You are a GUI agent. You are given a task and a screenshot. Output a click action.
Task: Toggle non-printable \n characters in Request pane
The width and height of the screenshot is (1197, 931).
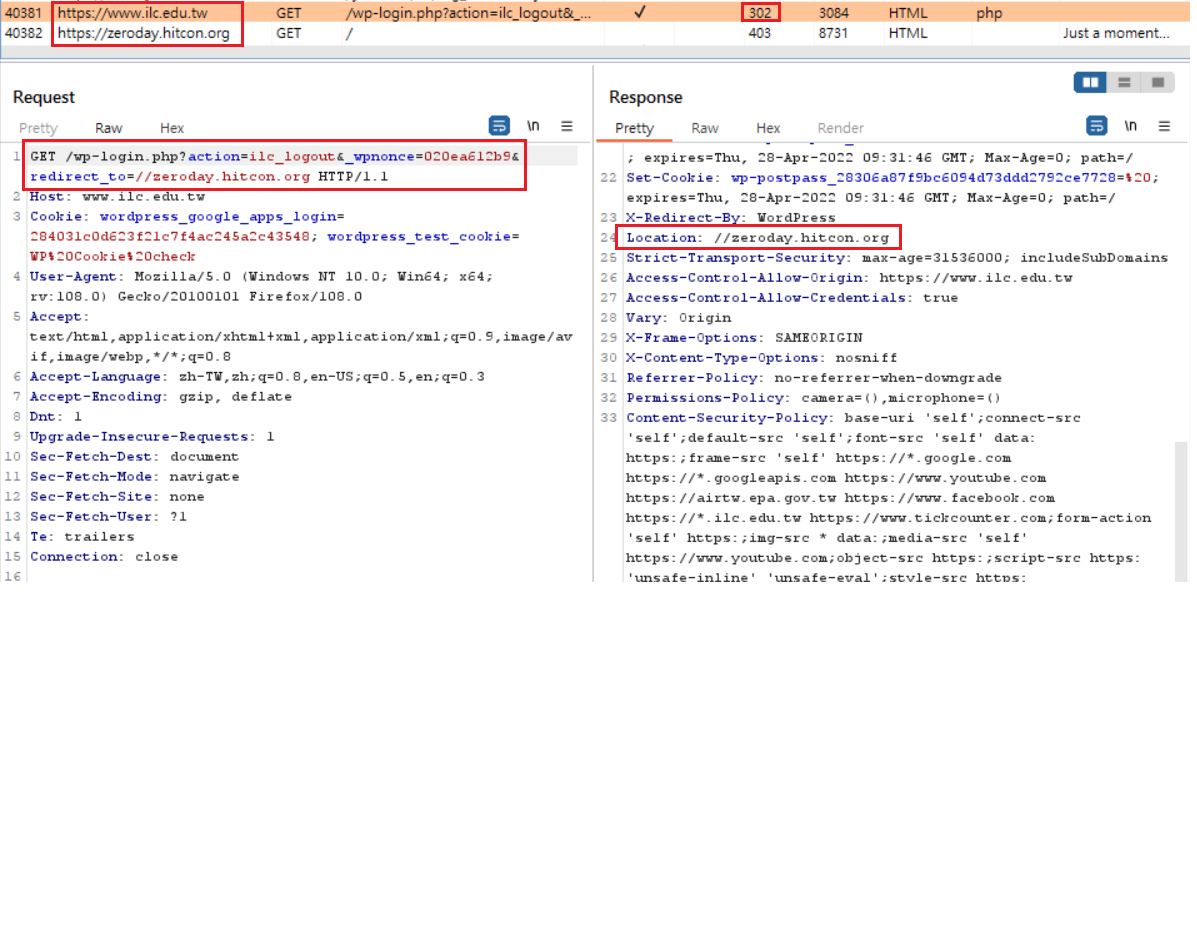[533, 126]
